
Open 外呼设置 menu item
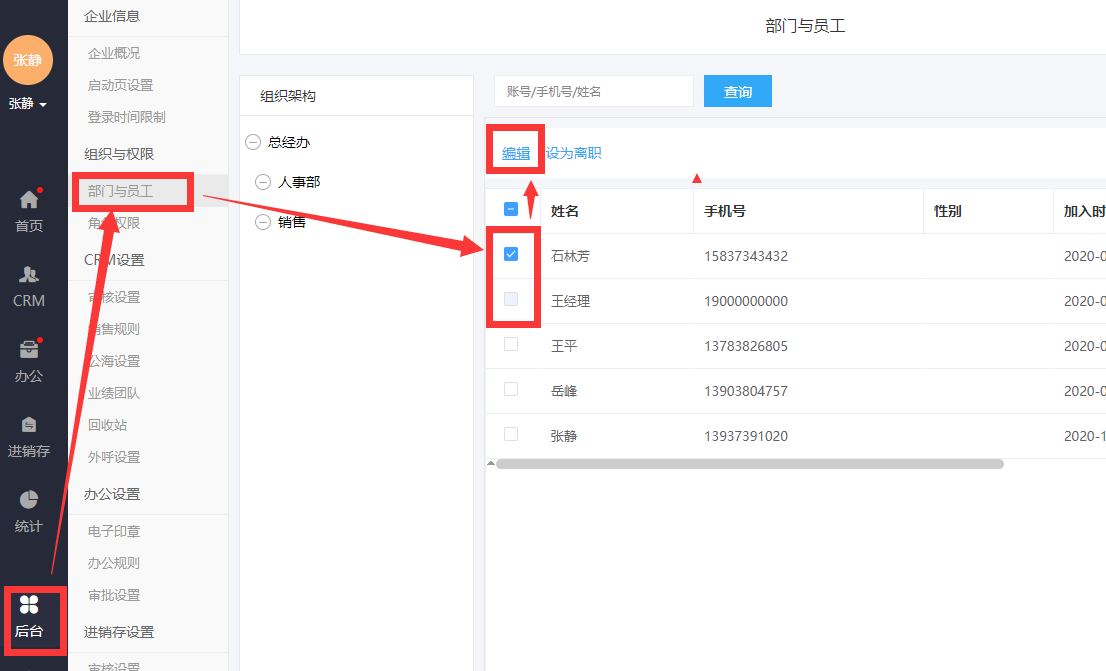pos(114,457)
